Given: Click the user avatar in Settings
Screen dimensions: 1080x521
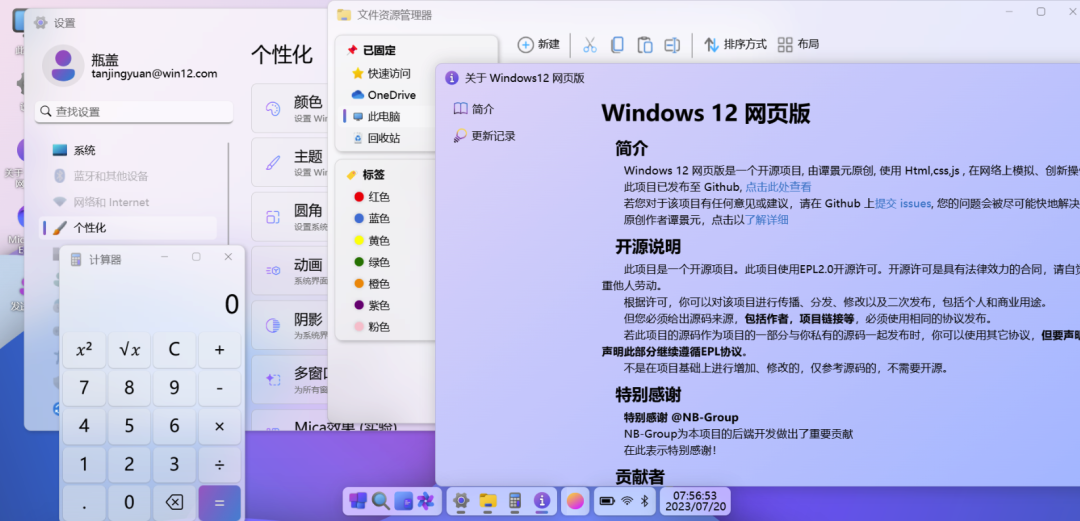Looking at the screenshot, I should coord(63,65).
